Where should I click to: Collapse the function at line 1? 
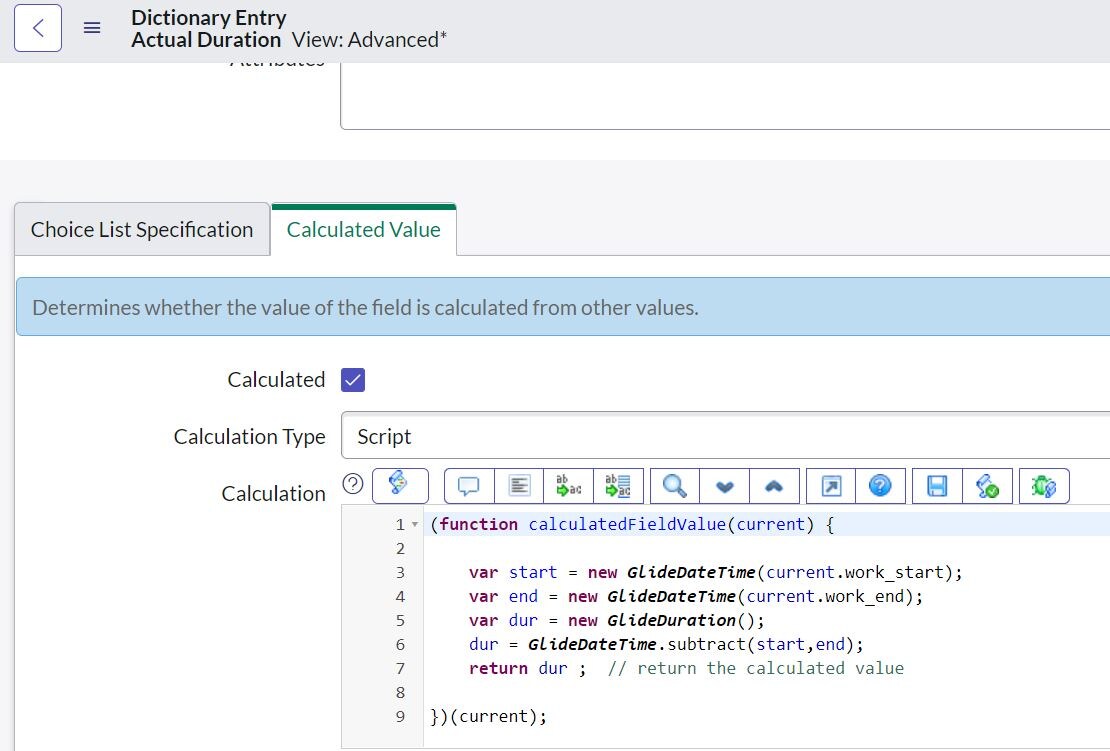coord(415,525)
